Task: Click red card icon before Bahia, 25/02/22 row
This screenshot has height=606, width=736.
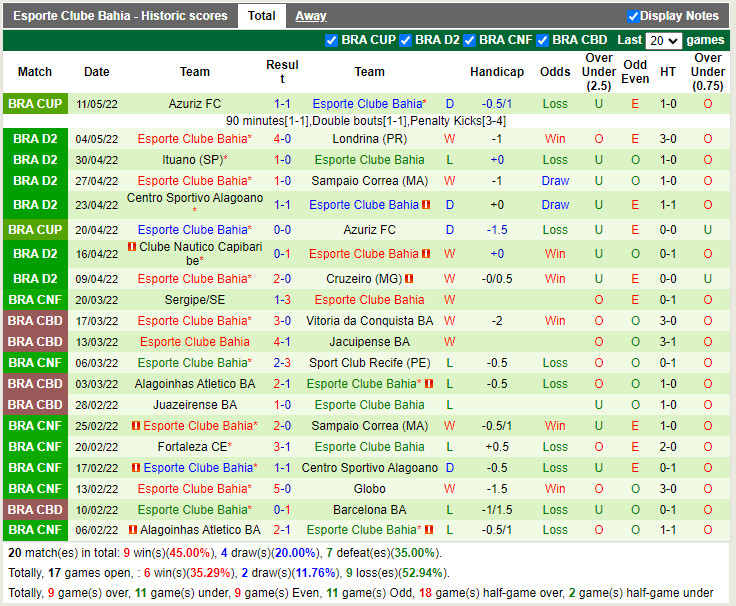Action: tap(135, 426)
